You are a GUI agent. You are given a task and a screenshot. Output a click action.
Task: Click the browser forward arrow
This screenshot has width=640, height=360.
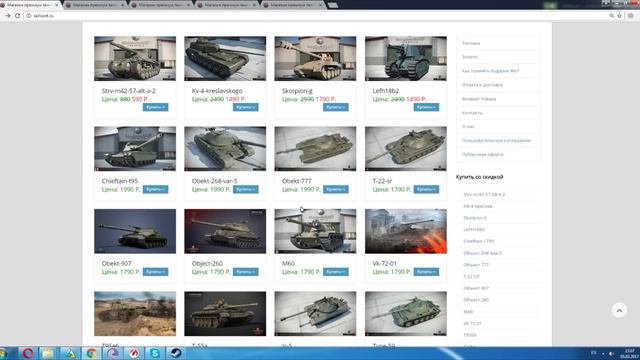click(8, 16)
